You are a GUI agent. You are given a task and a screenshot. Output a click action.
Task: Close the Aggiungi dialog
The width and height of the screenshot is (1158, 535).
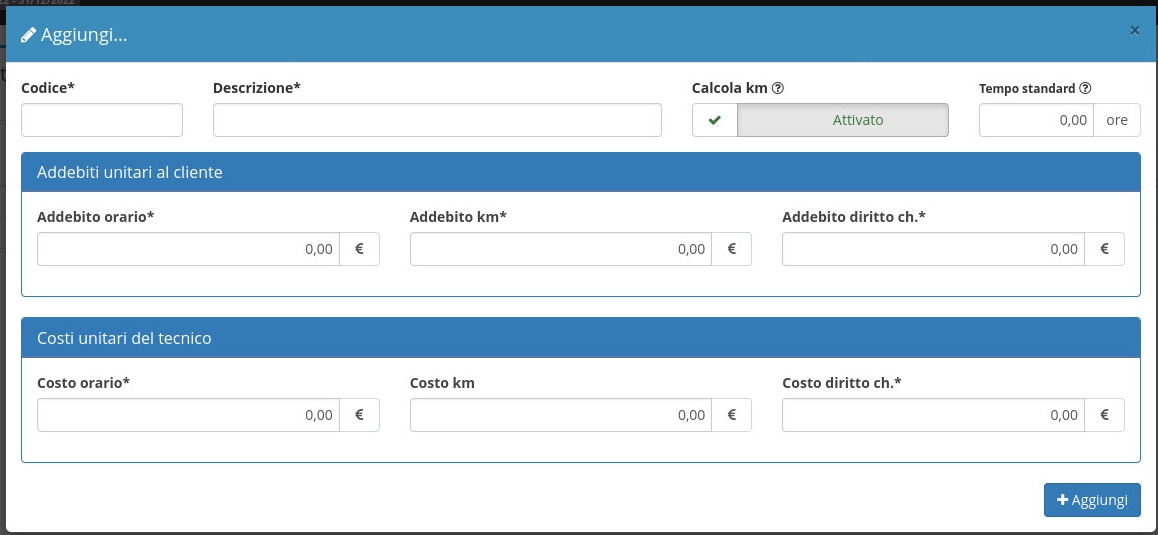(1134, 31)
